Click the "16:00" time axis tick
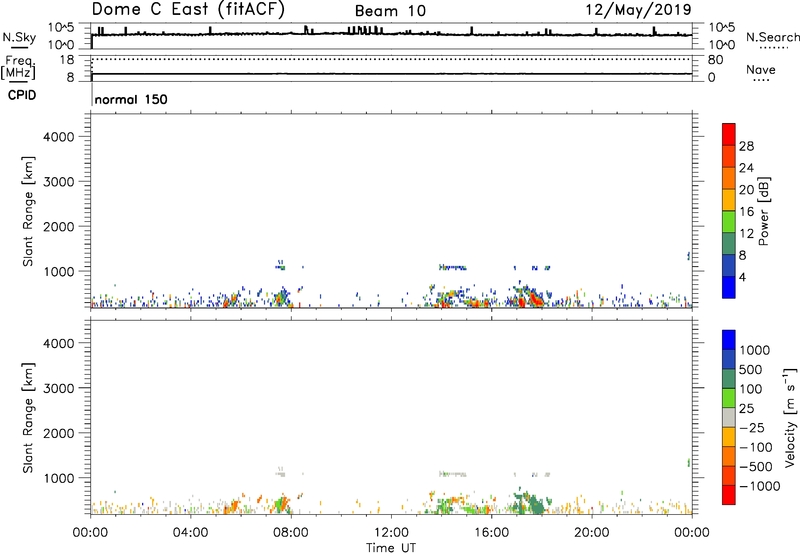The image size is (800, 554). click(491, 533)
